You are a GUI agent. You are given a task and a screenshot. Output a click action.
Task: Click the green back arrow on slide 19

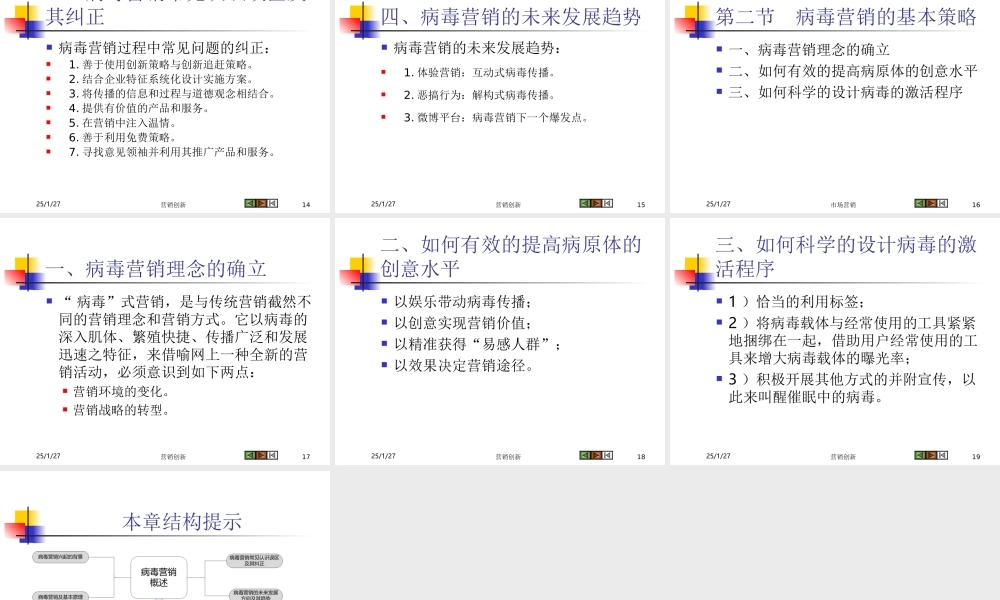pyautogui.click(x=919, y=453)
